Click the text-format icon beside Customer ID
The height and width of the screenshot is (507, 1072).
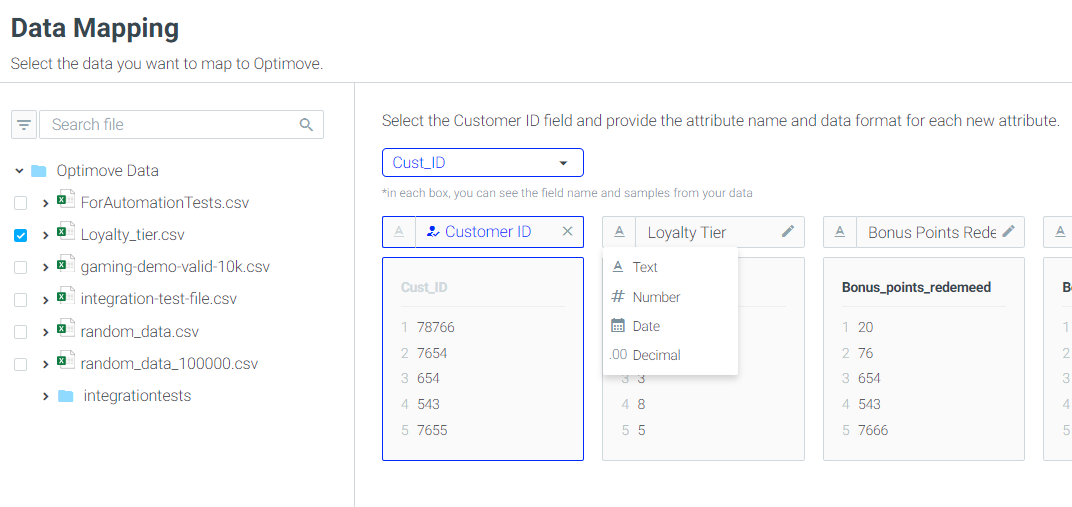click(x=399, y=232)
